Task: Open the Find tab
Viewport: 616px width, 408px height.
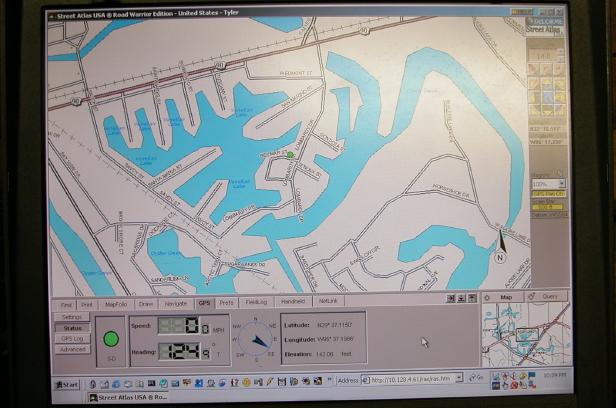Action: 66,305
